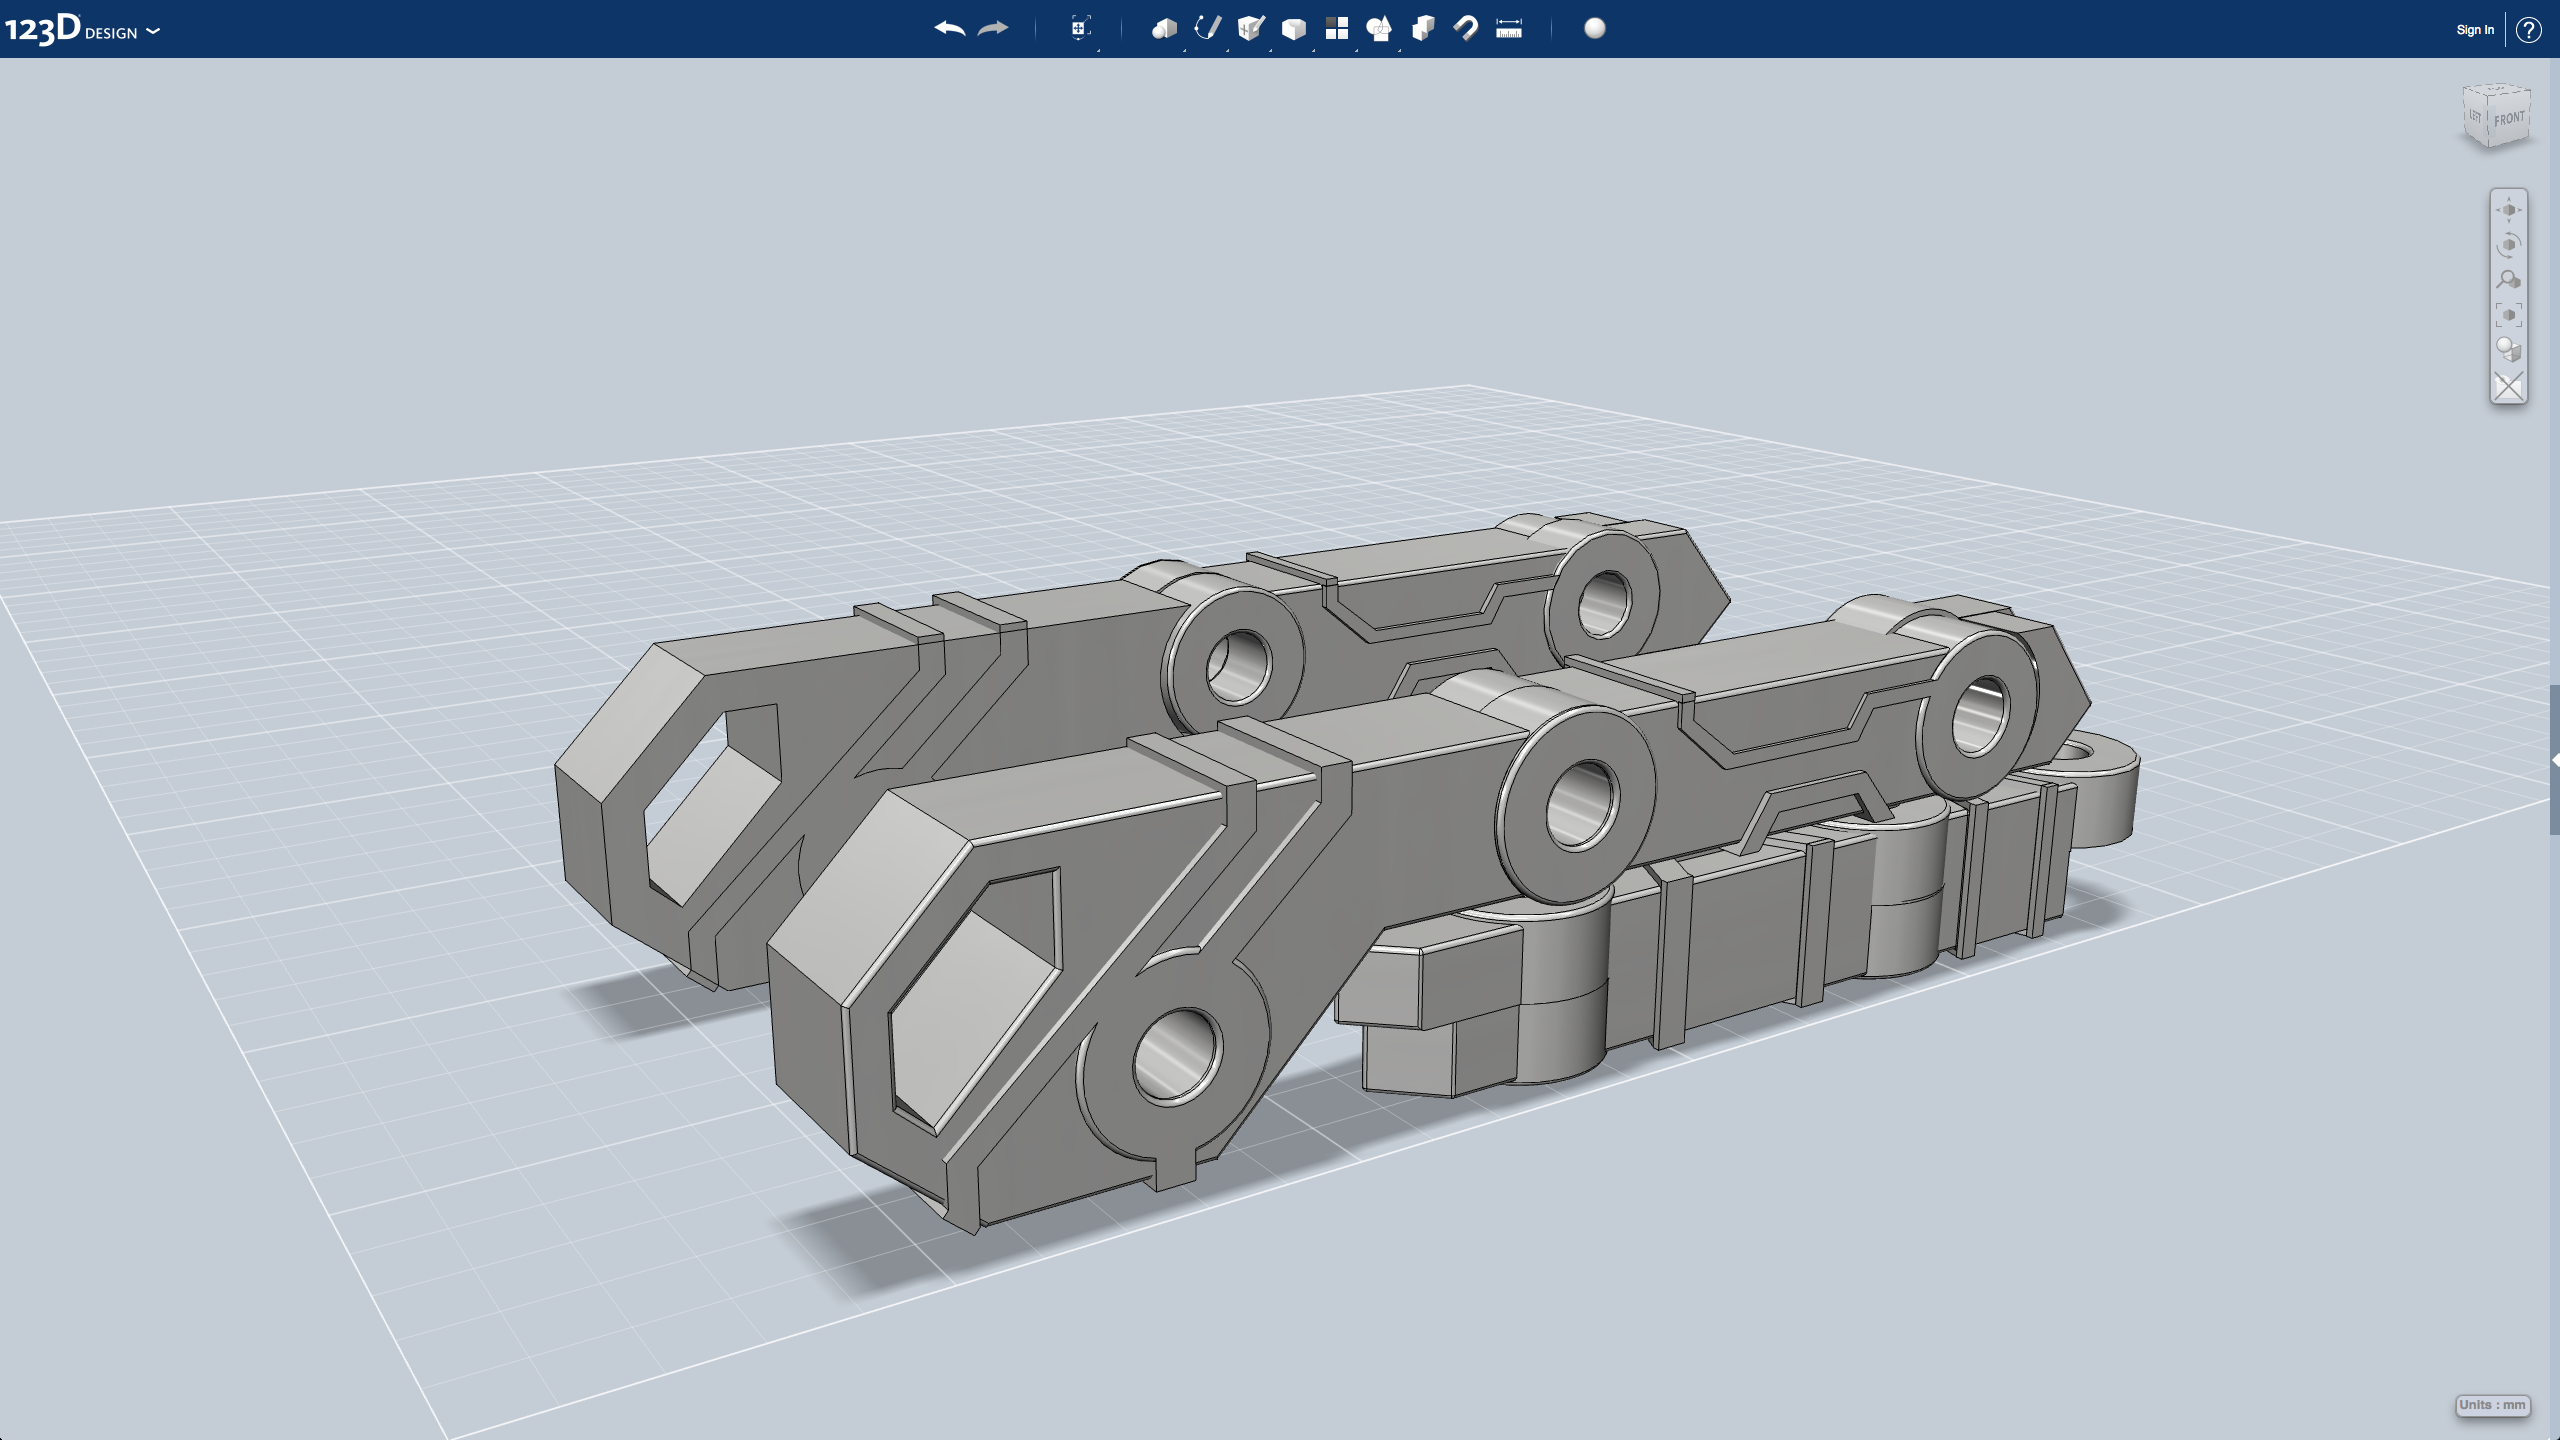
Task: Open the 123D Design application menu
Action: tap(82, 30)
